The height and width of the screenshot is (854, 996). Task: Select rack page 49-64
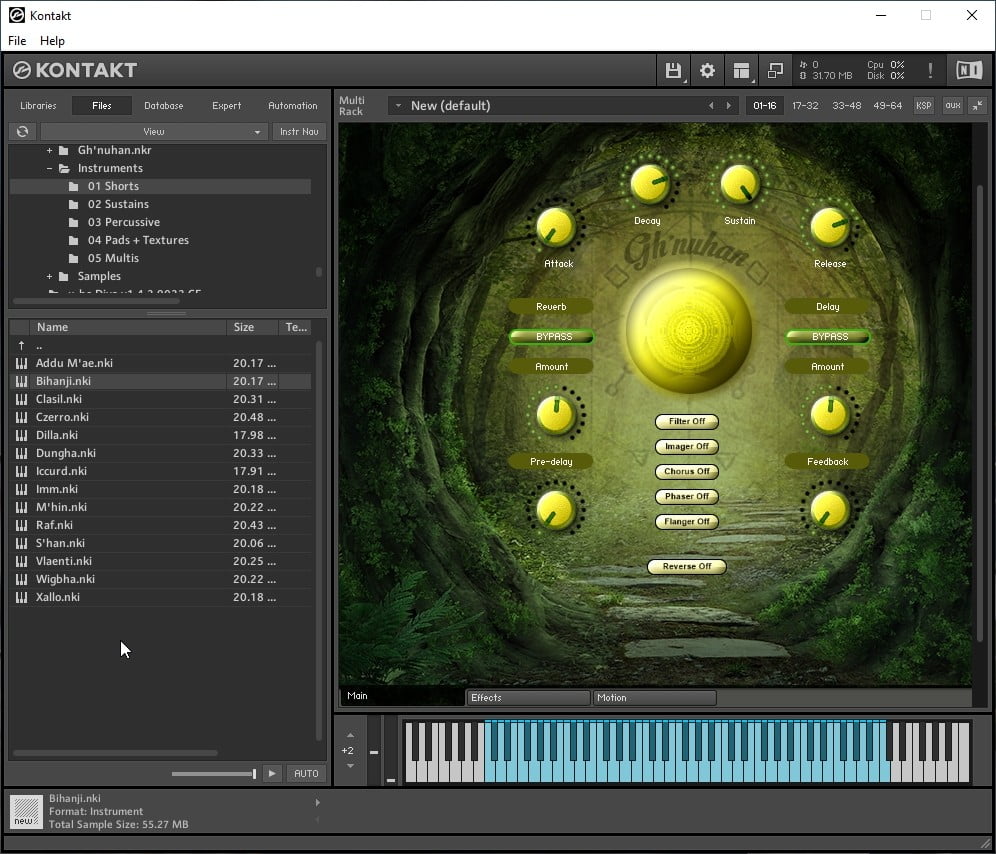[887, 105]
